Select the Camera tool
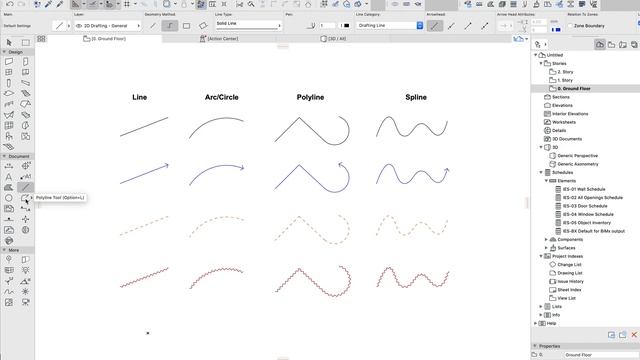The image size is (640, 360). (x=26, y=302)
